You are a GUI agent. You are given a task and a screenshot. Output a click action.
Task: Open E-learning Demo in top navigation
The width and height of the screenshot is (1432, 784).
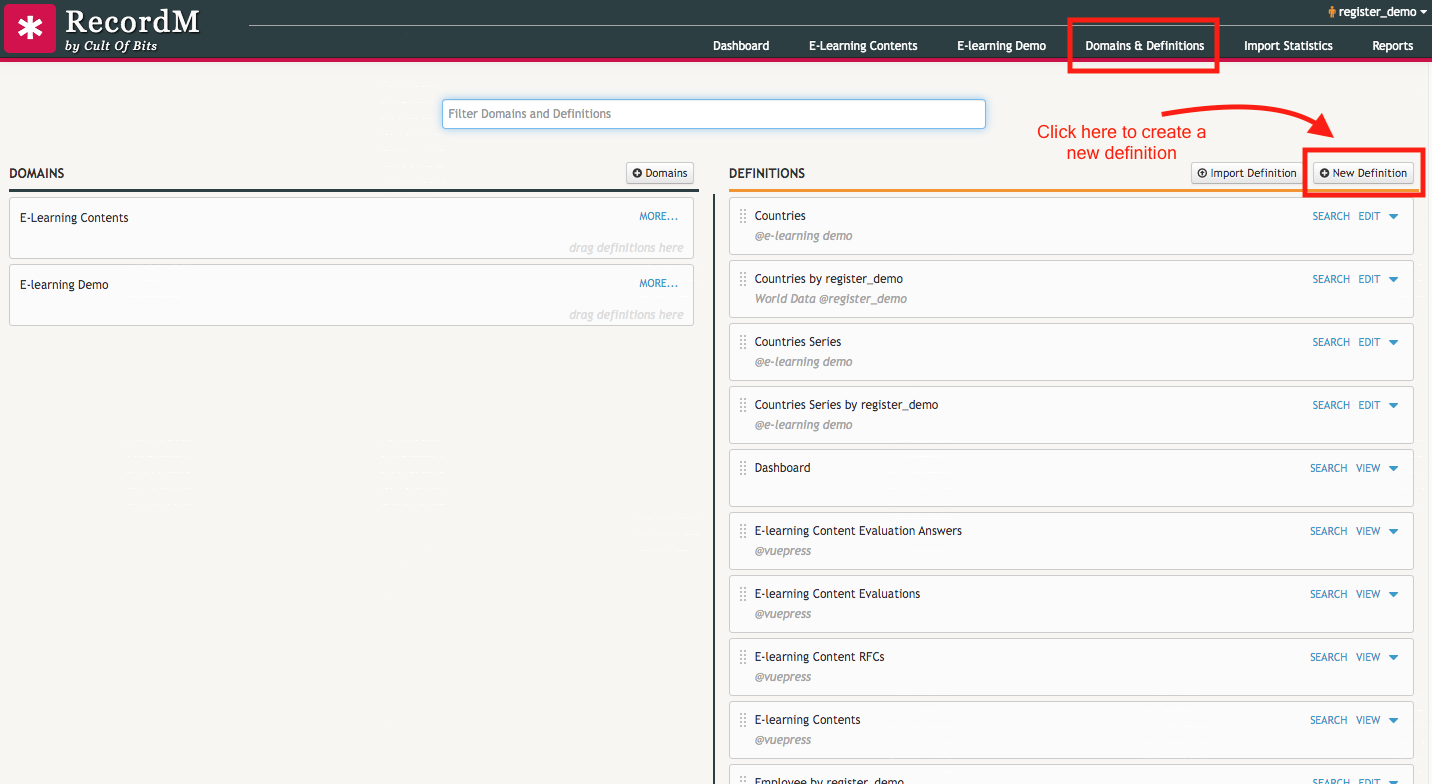click(1001, 46)
